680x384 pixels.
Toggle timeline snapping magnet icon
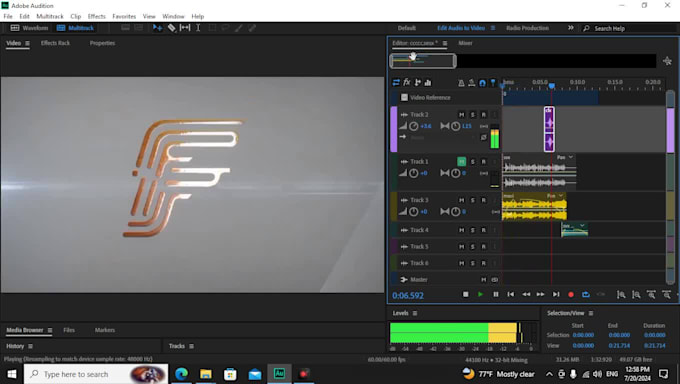click(482, 83)
